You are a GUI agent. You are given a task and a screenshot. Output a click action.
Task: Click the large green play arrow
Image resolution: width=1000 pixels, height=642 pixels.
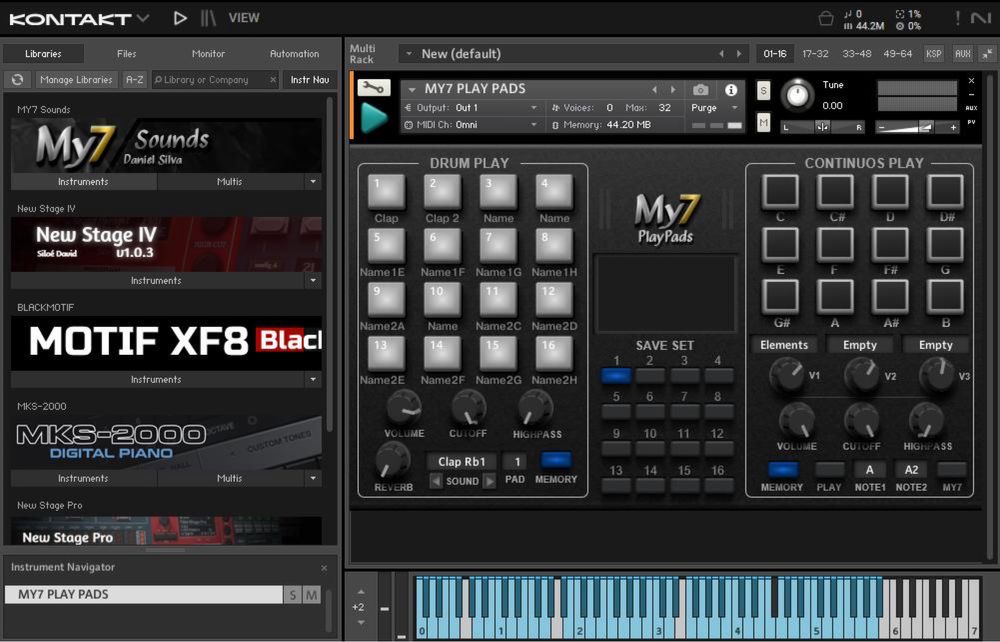[x=374, y=118]
